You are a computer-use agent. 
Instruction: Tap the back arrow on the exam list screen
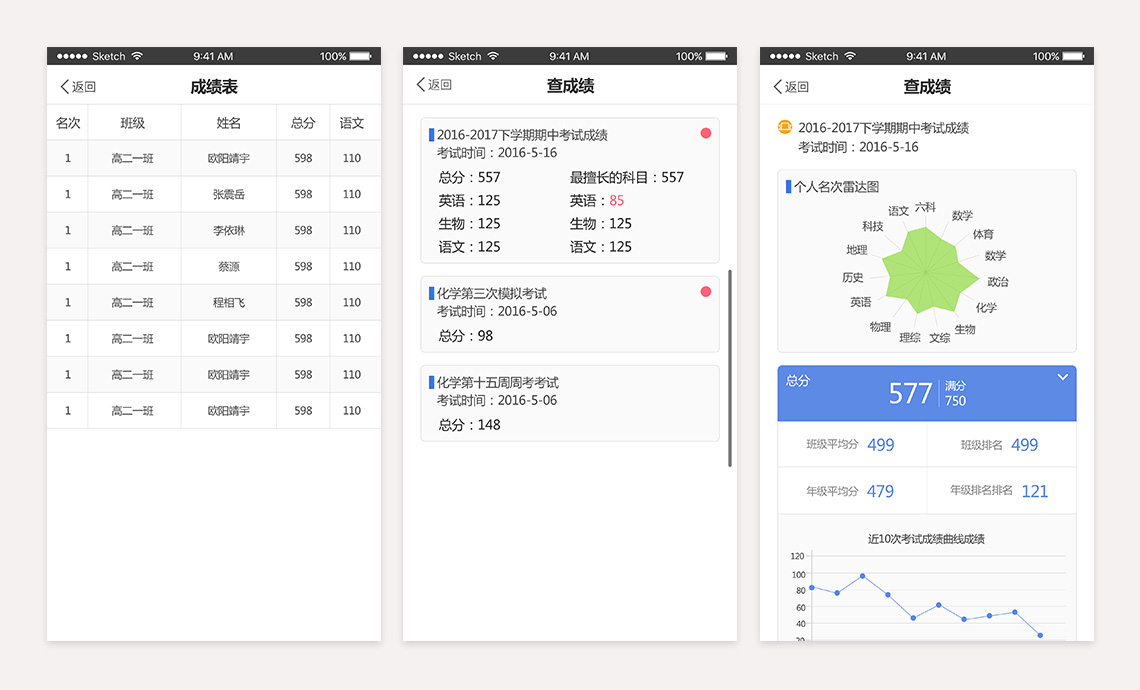422,85
